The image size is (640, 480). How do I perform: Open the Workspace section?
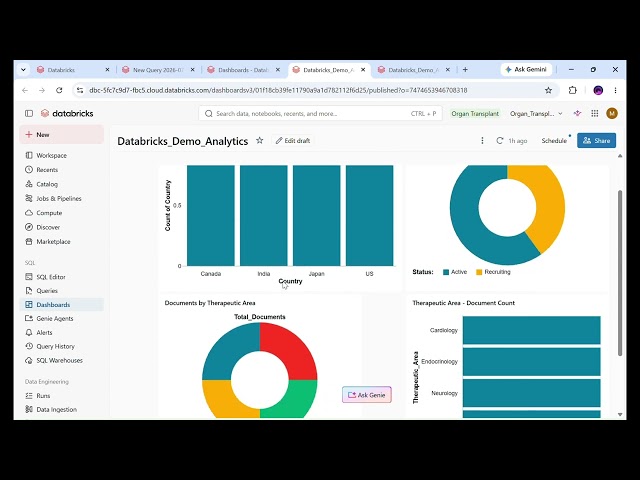(51, 156)
